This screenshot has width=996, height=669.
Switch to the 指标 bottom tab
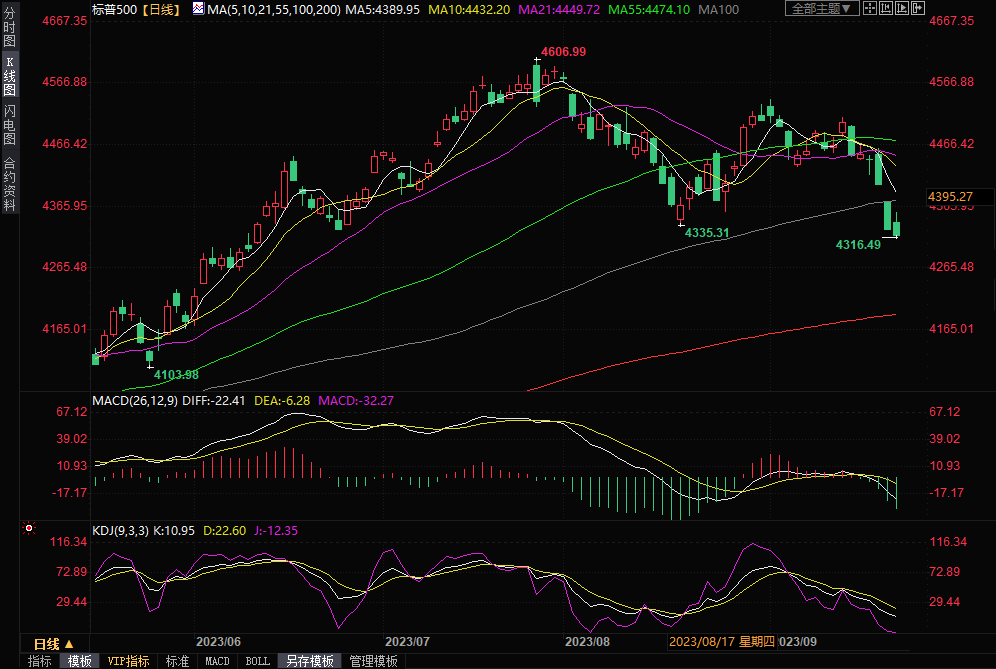40,661
